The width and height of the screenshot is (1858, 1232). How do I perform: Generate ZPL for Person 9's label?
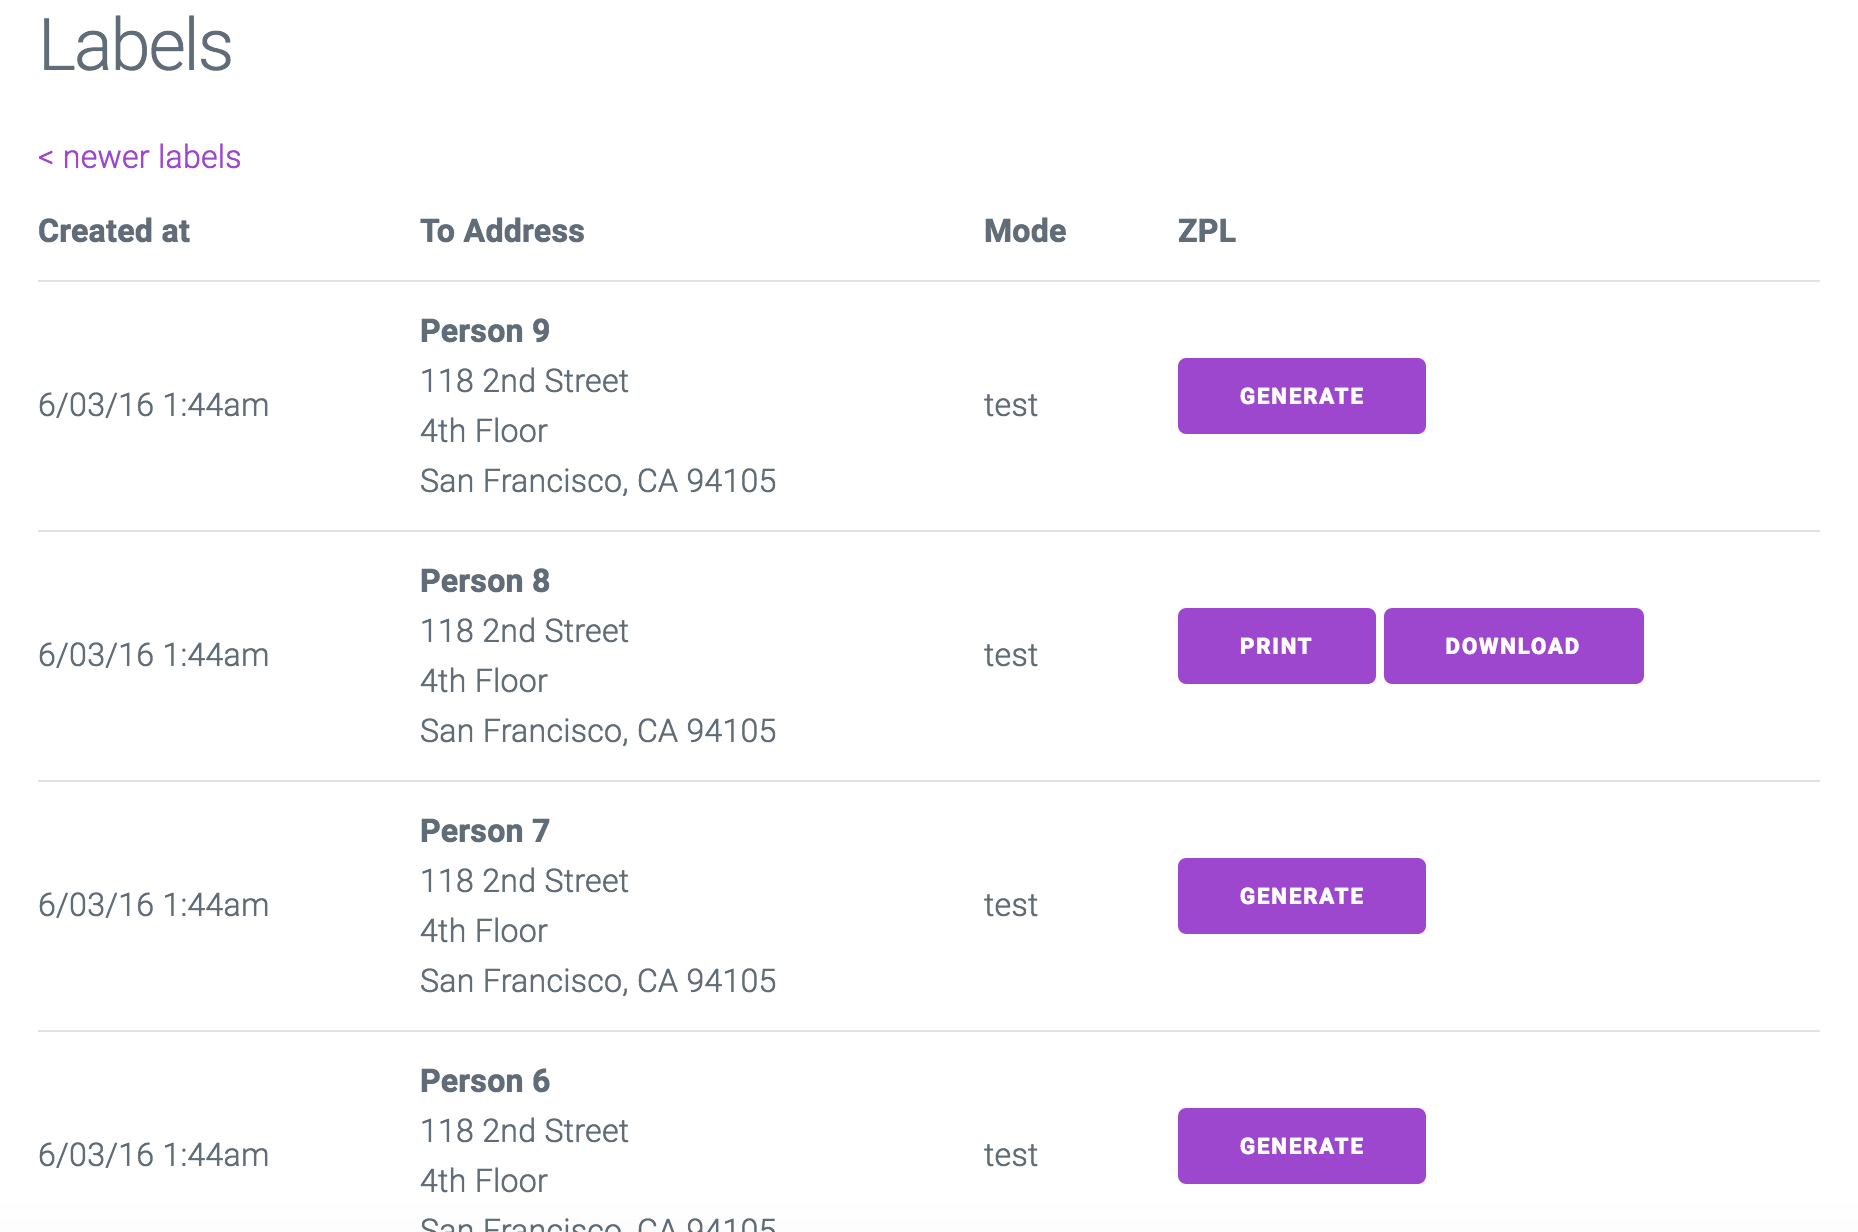point(1301,396)
